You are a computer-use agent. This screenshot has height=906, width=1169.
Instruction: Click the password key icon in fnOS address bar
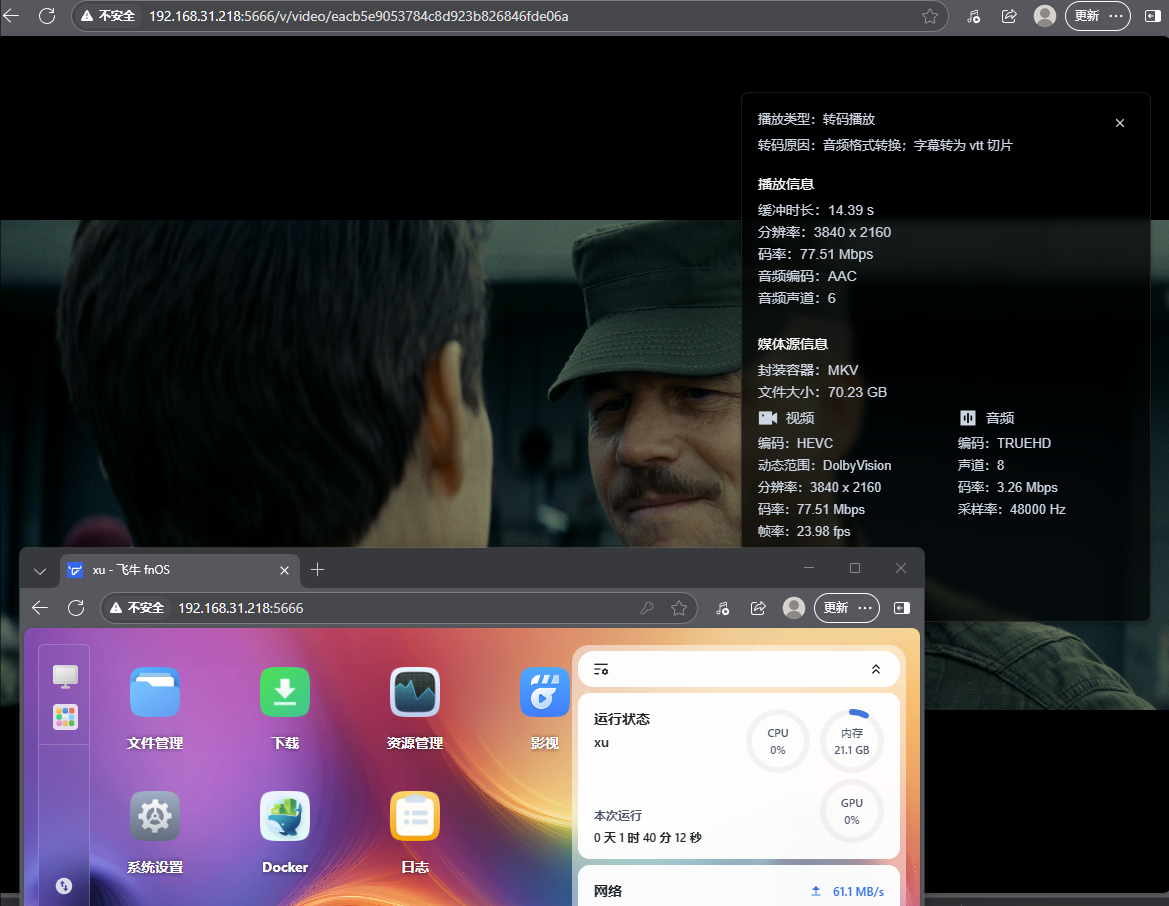[x=647, y=608]
